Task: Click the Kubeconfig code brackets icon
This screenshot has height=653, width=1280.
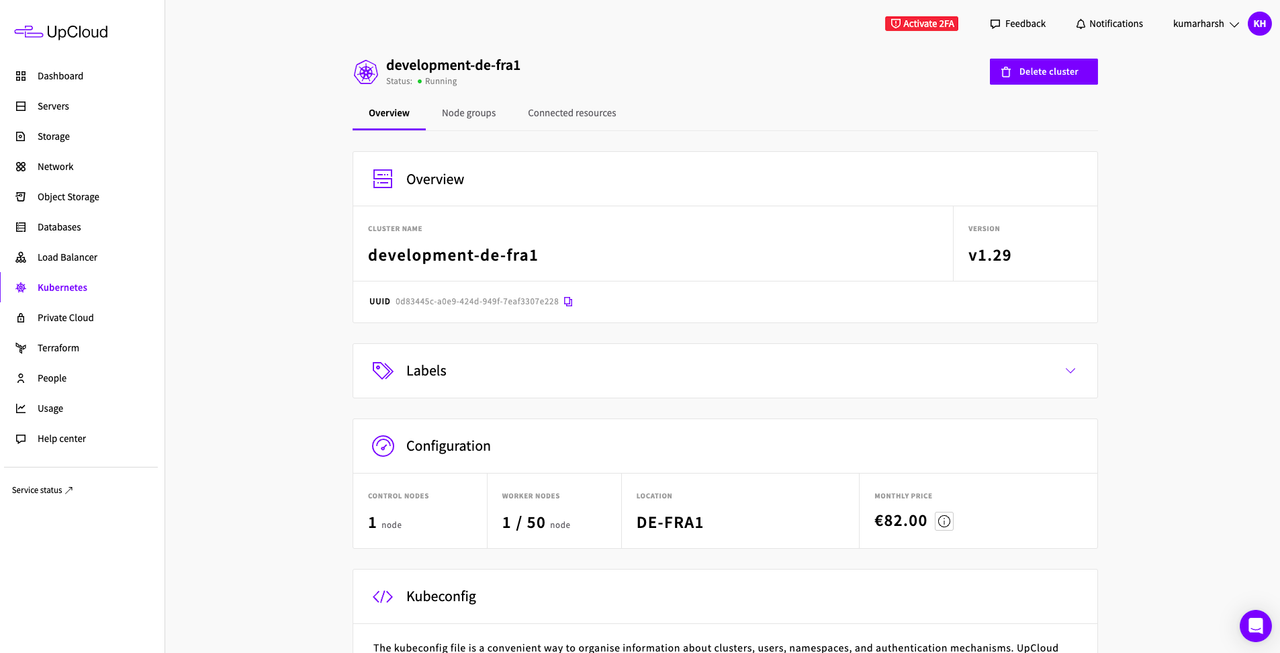Action: click(x=383, y=597)
